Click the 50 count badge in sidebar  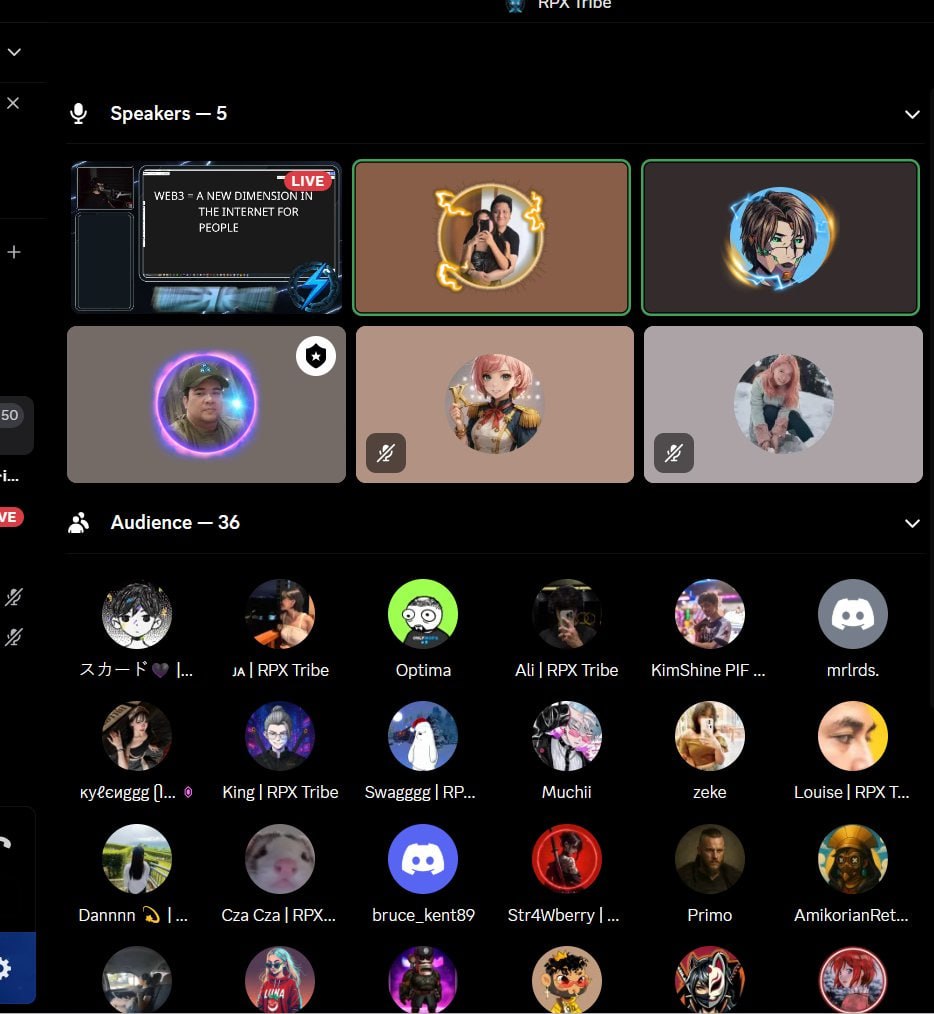point(10,415)
